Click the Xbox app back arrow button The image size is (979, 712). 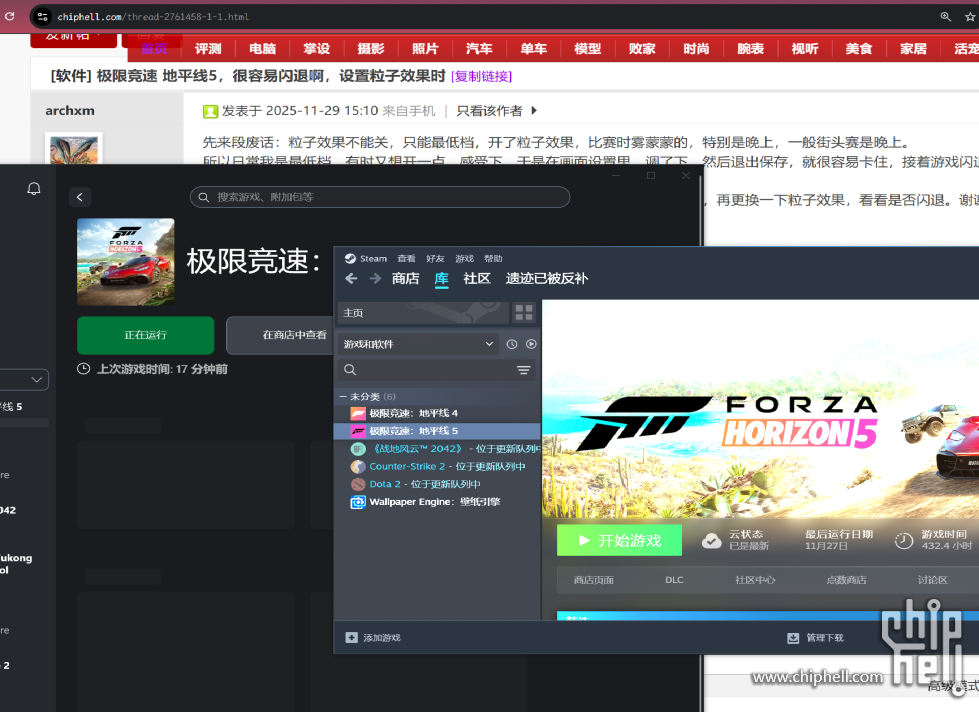[x=81, y=198]
